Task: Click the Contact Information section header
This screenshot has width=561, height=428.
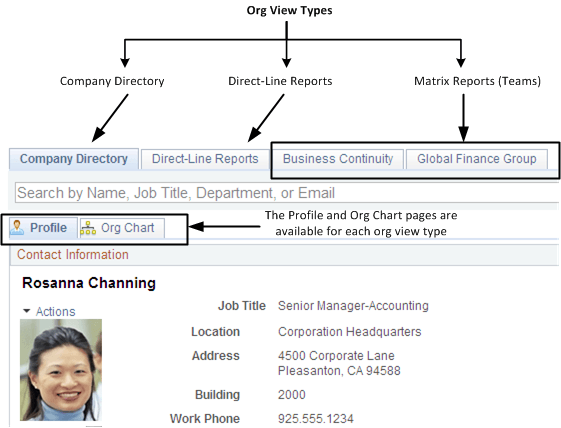Action: 73,254
